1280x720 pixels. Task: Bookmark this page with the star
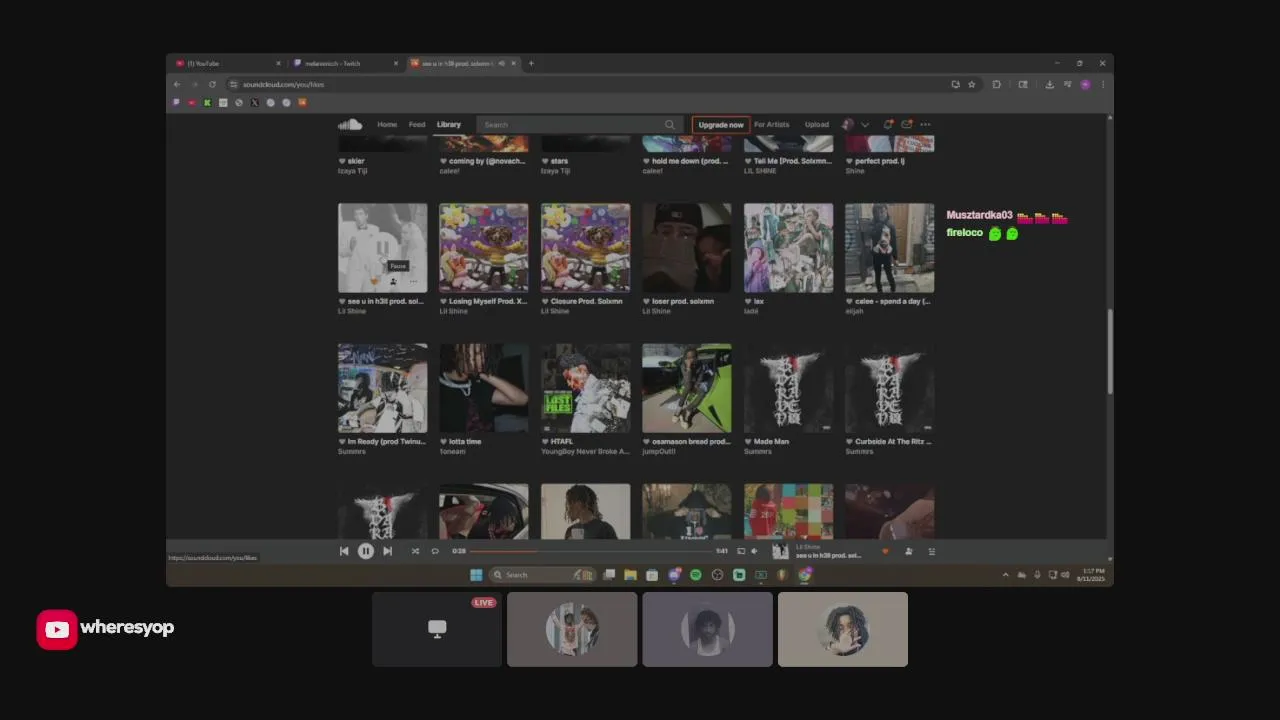point(971,84)
